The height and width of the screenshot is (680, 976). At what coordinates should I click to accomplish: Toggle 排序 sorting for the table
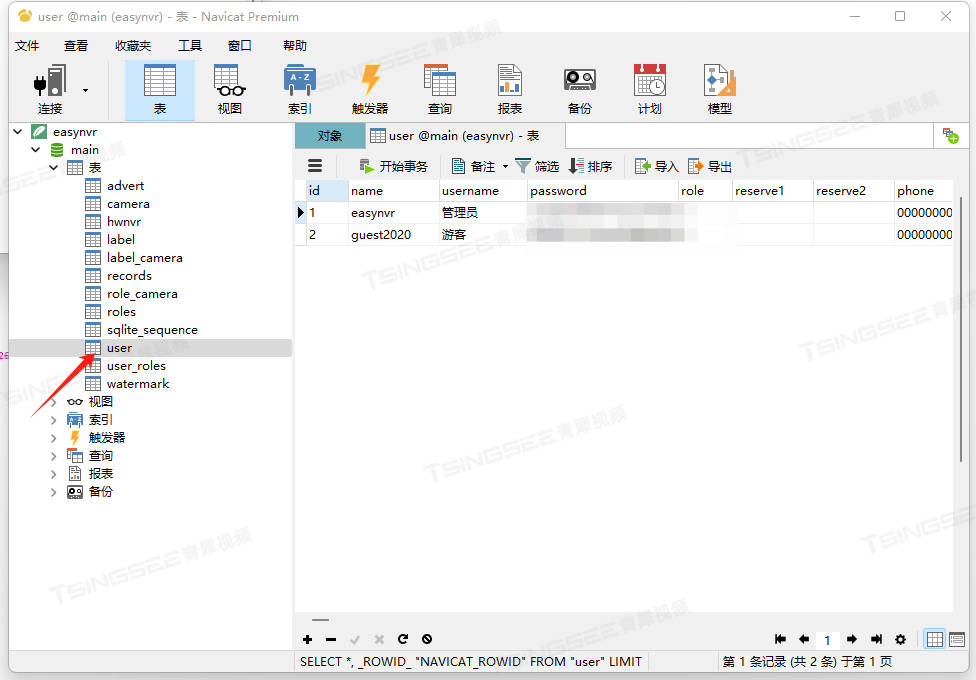(x=594, y=165)
